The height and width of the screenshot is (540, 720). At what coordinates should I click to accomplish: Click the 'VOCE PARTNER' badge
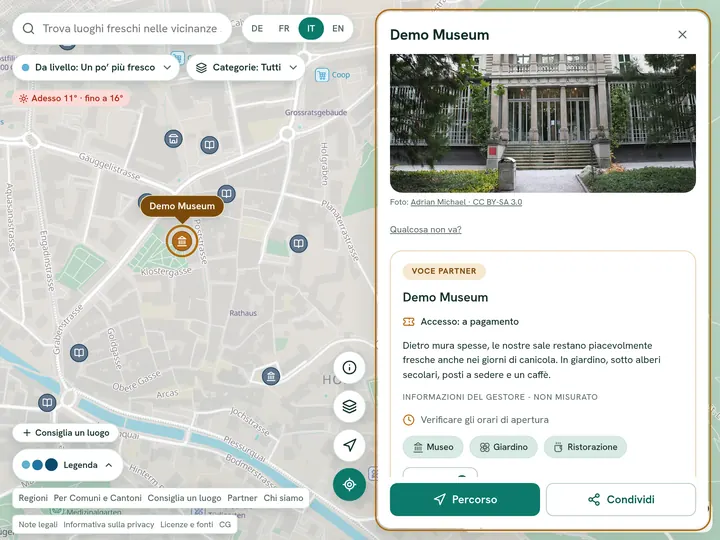point(444,271)
